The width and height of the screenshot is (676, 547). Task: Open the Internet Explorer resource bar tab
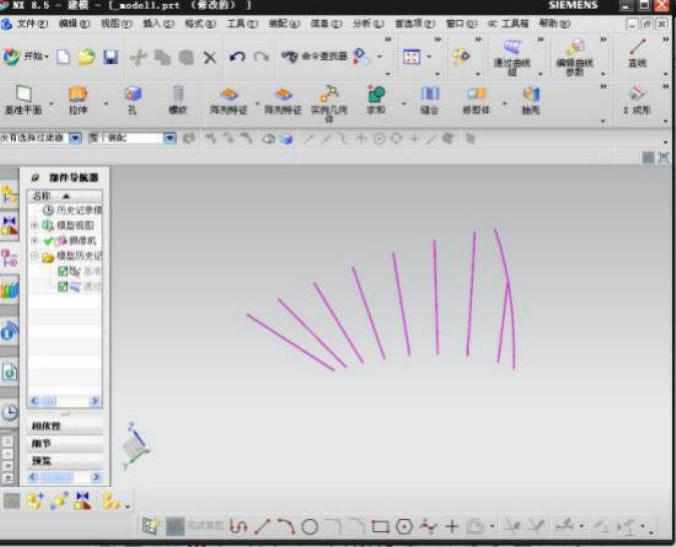coord(9,332)
